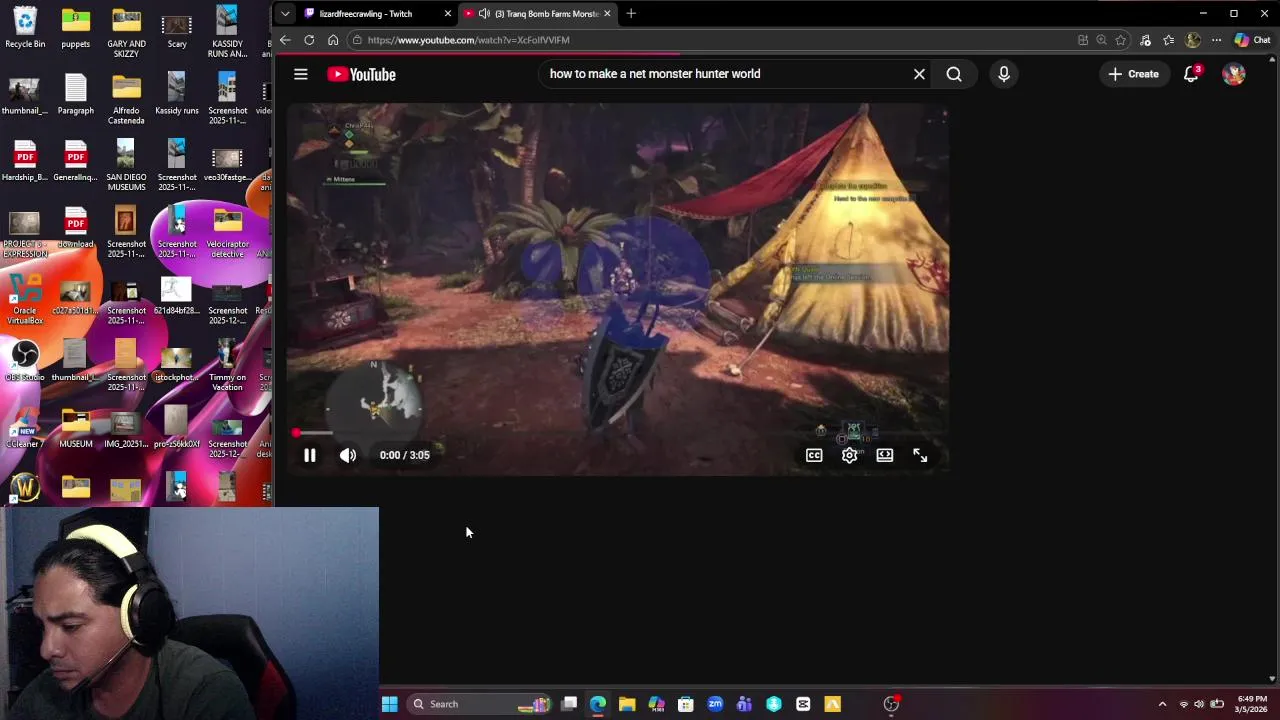
Task: Expand the browser tab search dropdown
Action: coord(285,14)
